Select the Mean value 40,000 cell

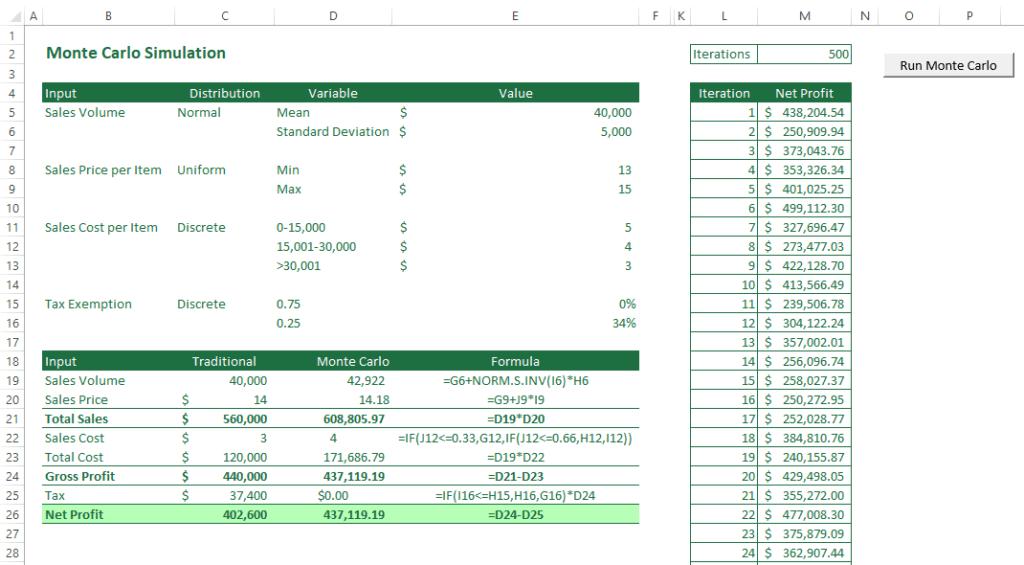pos(515,112)
